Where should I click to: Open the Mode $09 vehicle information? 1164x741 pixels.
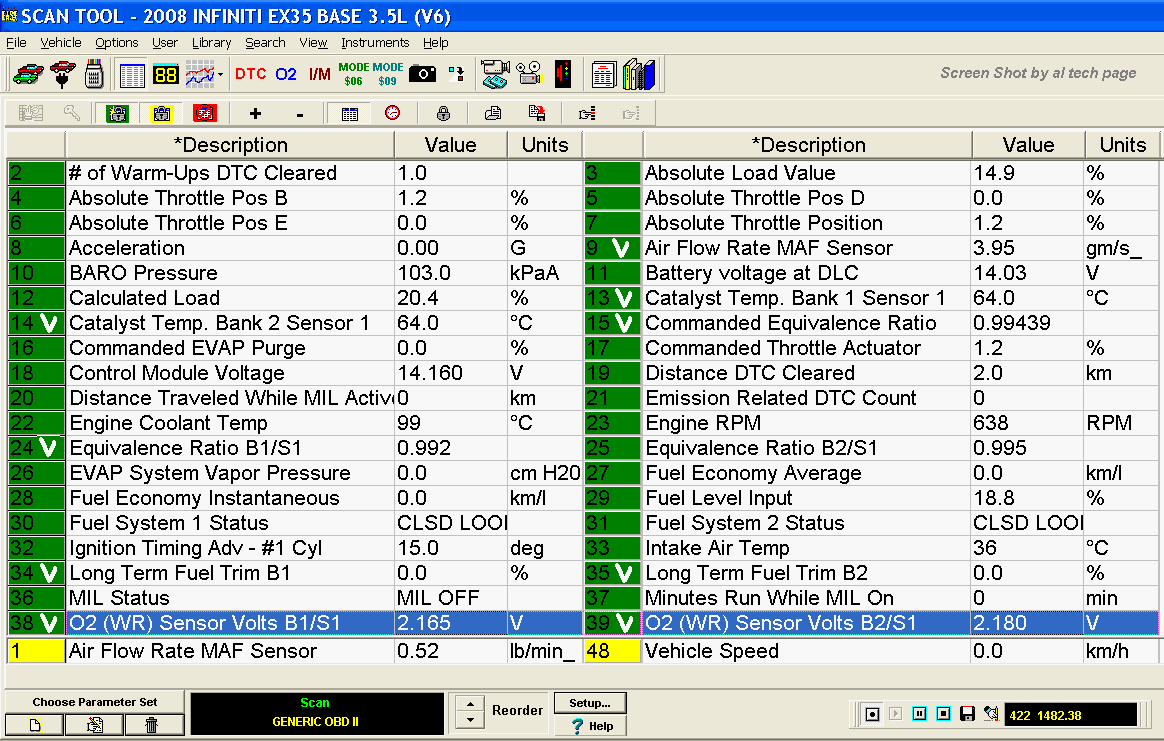388,74
